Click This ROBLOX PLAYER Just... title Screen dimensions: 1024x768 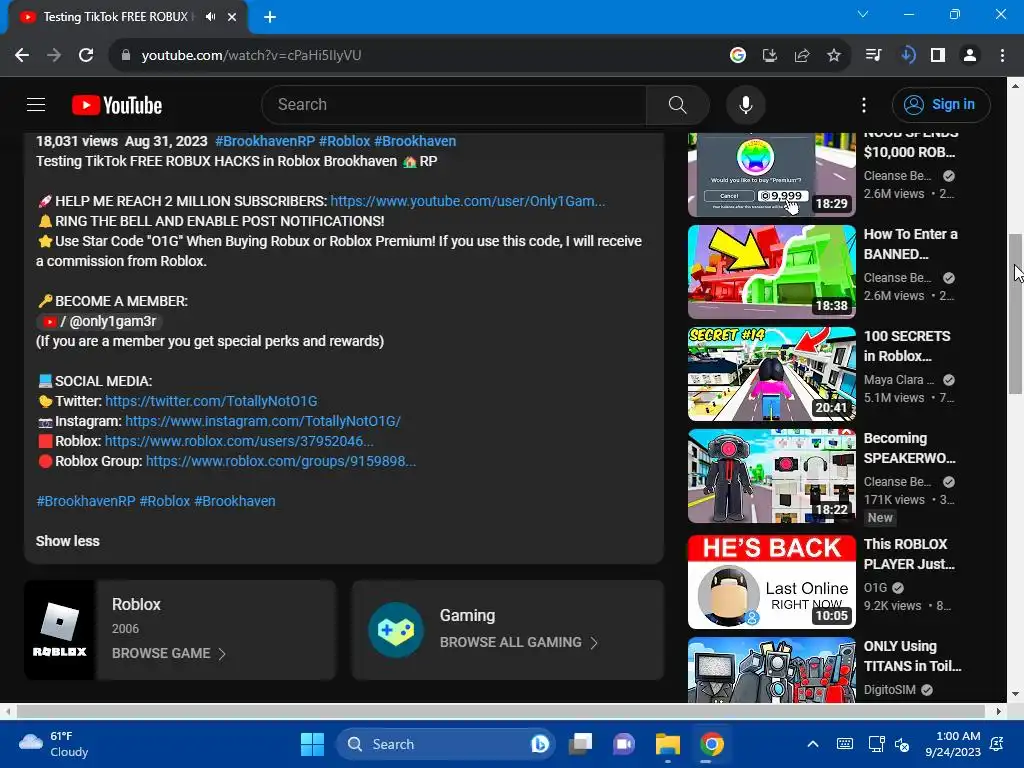point(909,554)
